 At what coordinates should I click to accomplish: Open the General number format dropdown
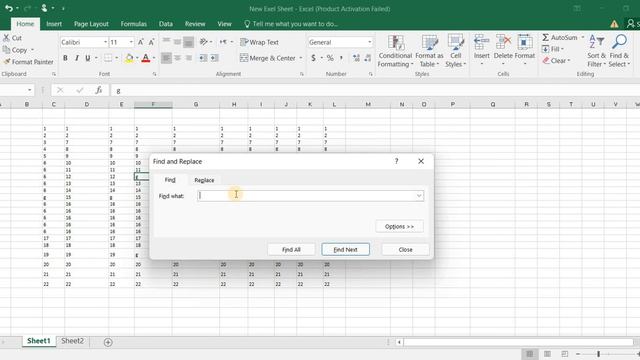point(369,42)
